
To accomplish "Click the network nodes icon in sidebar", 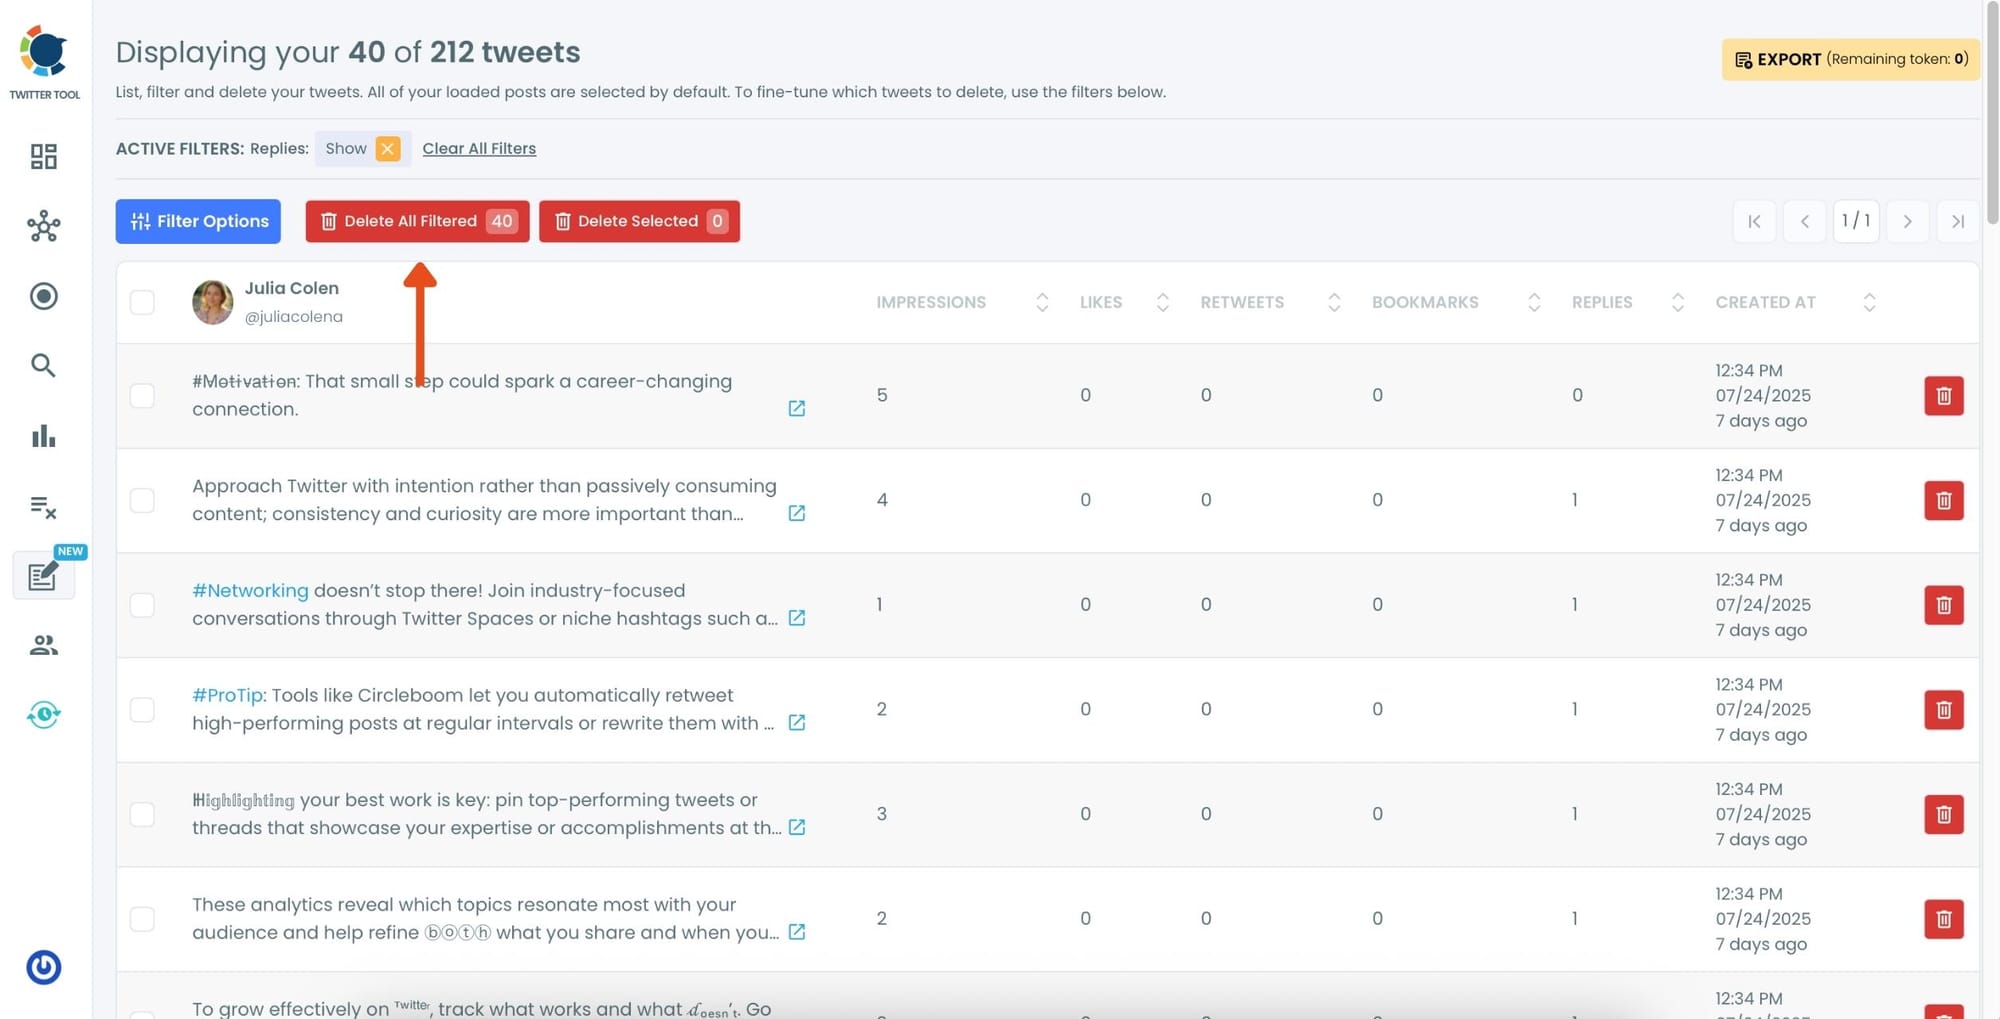I will [x=44, y=227].
